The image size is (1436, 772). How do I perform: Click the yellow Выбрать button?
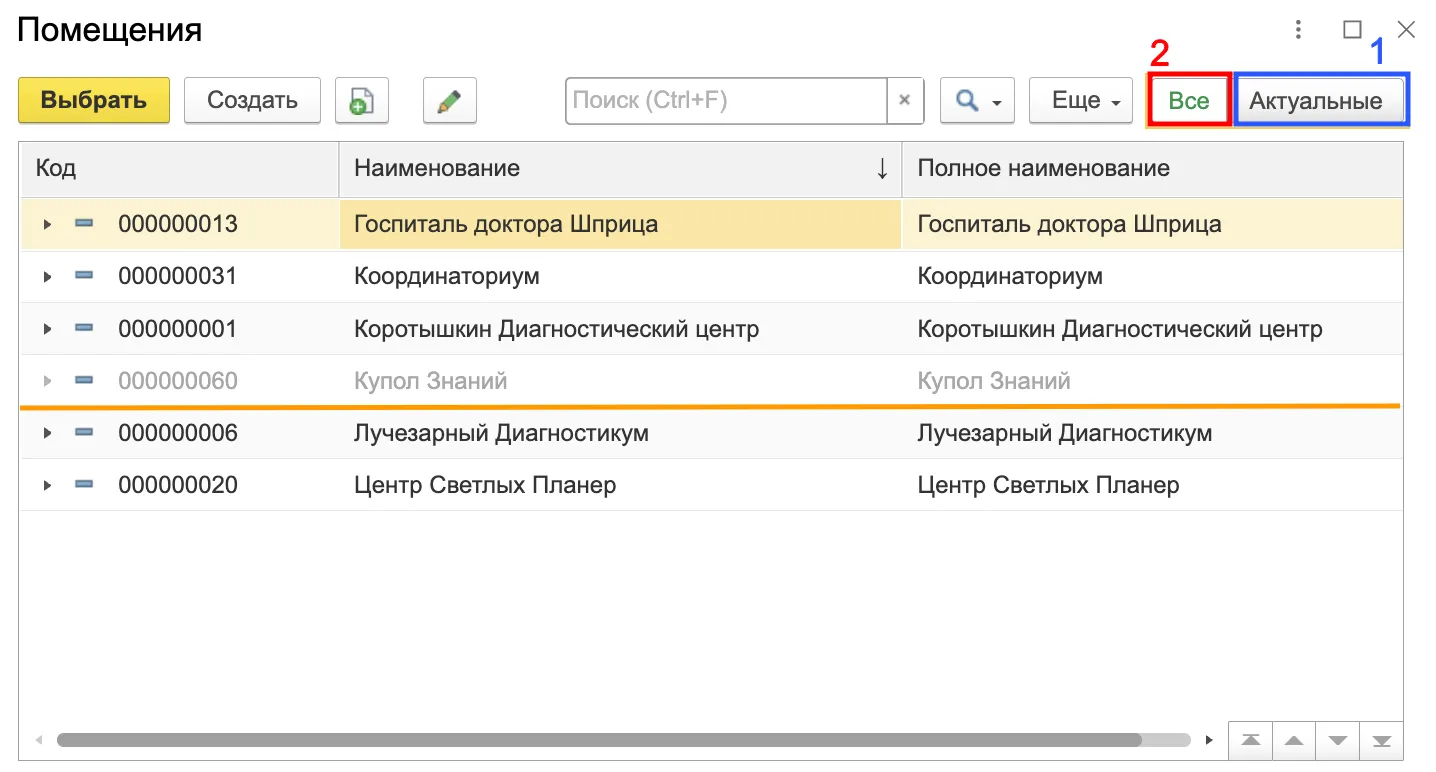tap(94, 101)
